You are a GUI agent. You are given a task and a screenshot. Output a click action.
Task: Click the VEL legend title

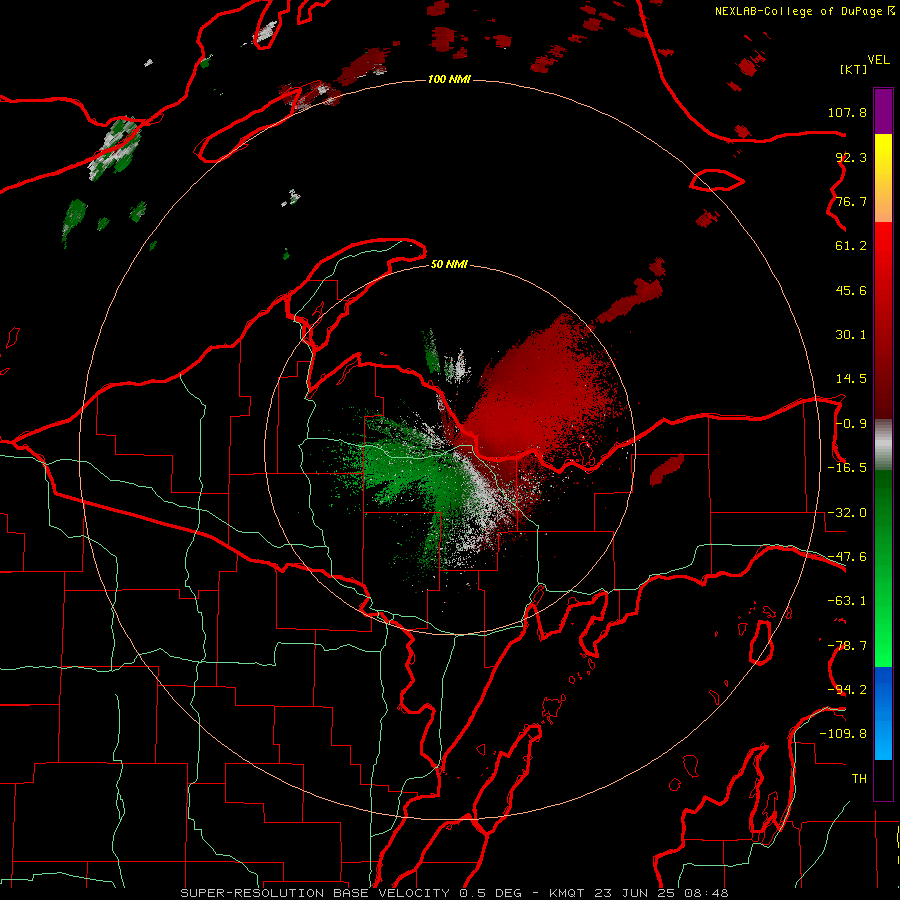[x=878, y=60]
